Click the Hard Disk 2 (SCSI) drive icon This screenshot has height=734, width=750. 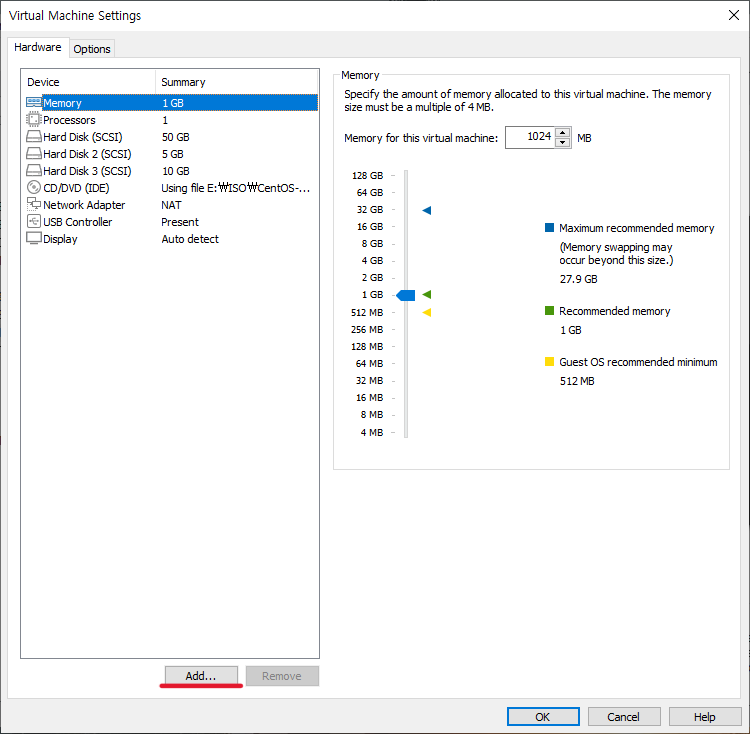pos(33,153)
